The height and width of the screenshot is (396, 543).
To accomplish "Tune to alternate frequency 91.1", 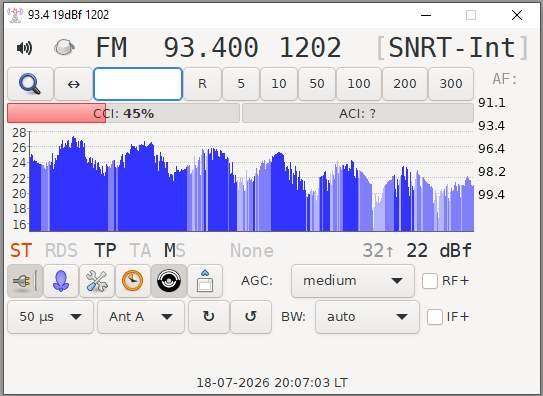I will point(491,103).
